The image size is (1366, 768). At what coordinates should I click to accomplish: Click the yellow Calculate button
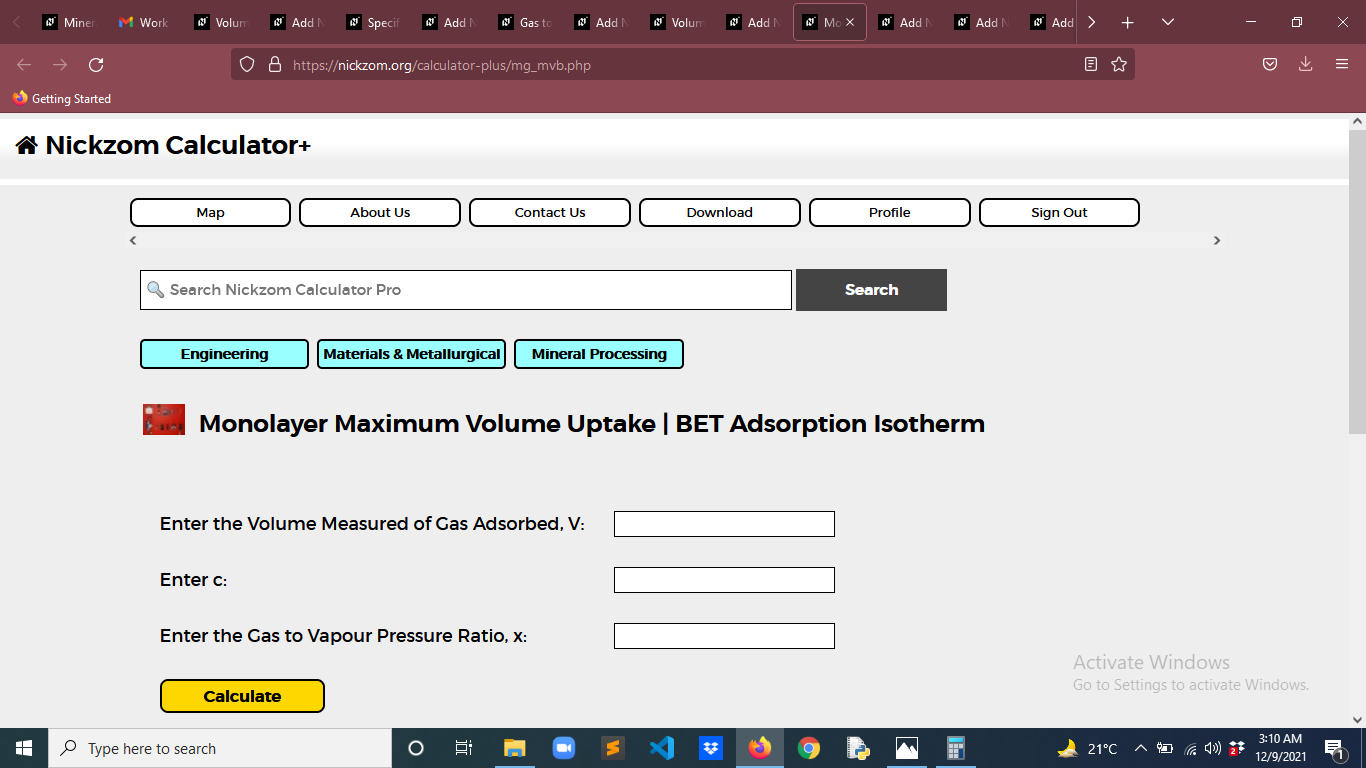click(x=242, y=696)
